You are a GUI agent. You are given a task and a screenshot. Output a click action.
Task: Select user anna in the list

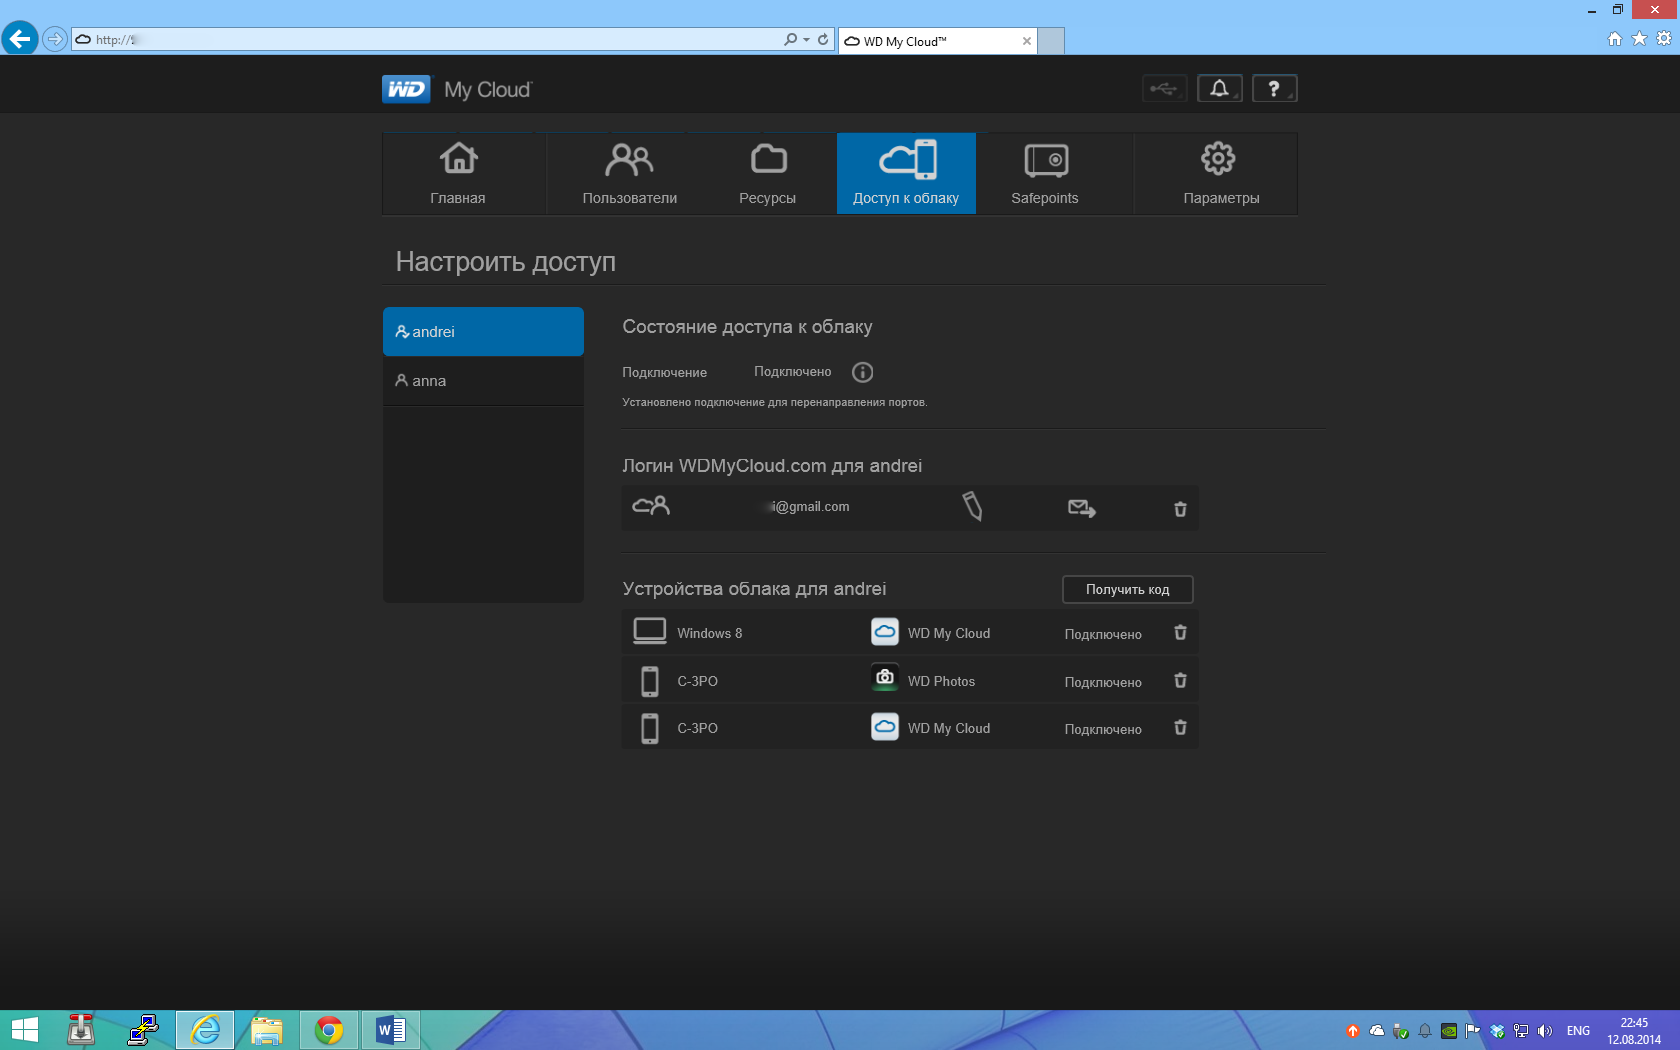click(483, 381)
